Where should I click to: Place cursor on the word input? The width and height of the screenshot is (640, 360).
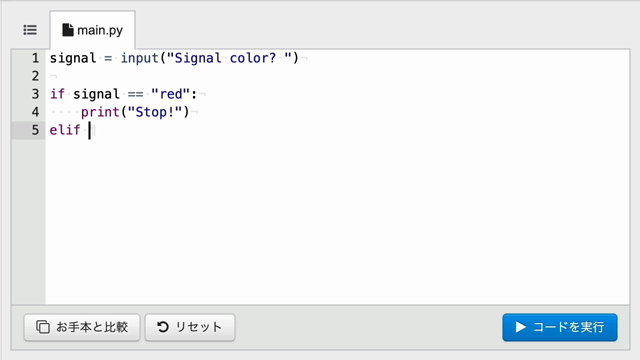[x=140, y=58]
